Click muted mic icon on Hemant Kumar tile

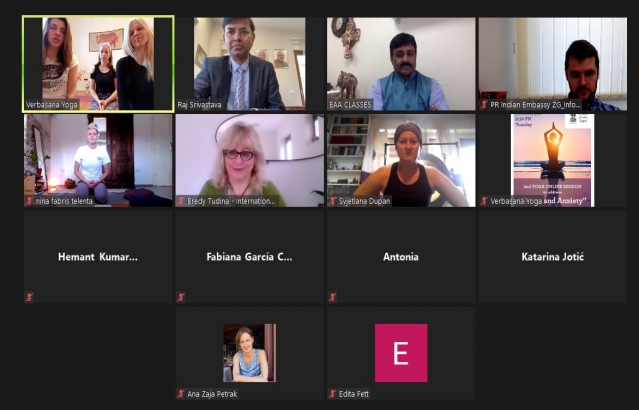[29, 297]
